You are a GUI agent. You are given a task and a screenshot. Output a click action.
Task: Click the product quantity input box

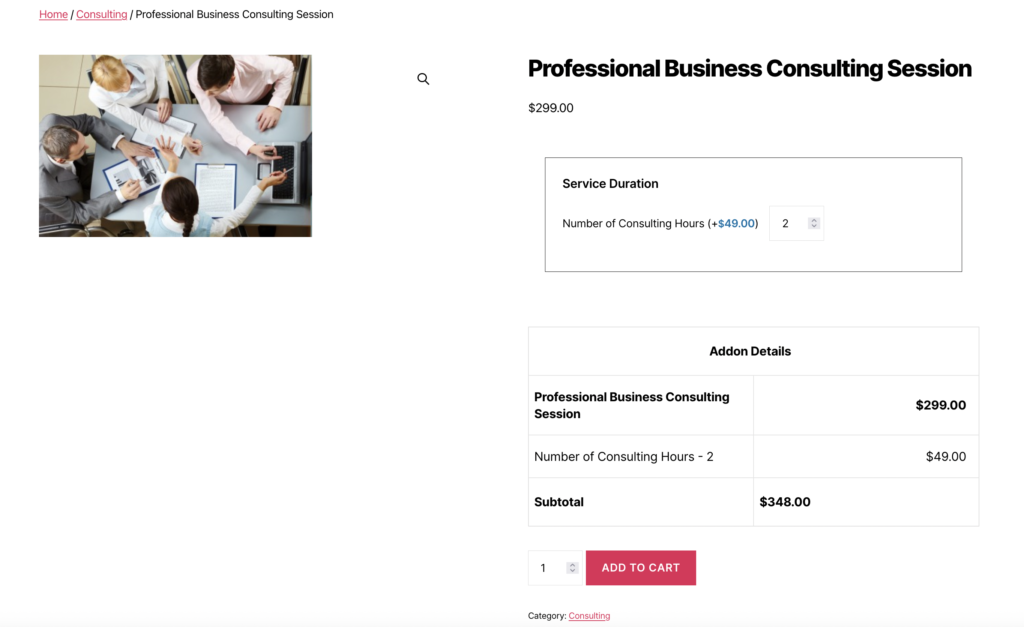tap(546, 568)
